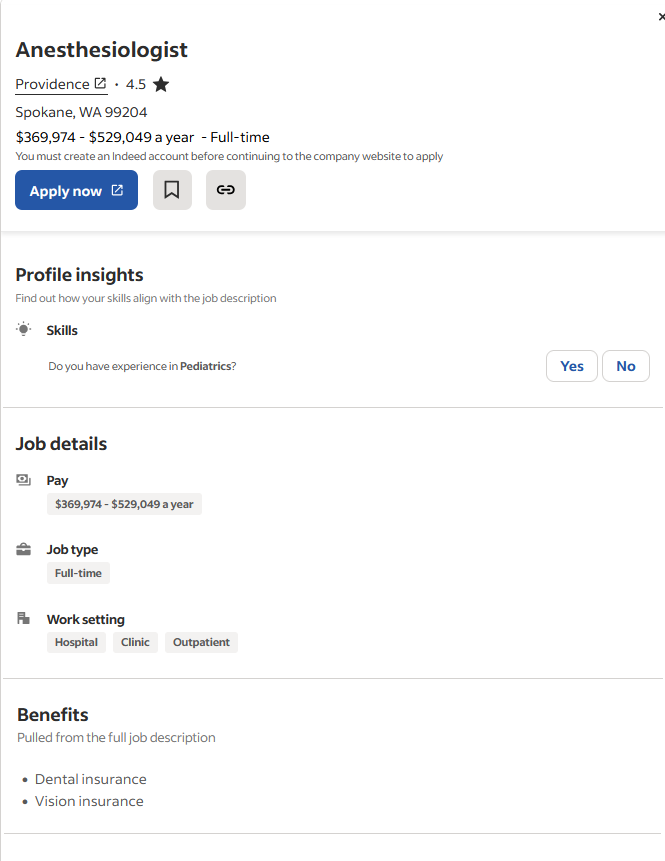This screenshot has width=665, height=861.
Task: Open the Providence company link
Action: pos(53,85)
